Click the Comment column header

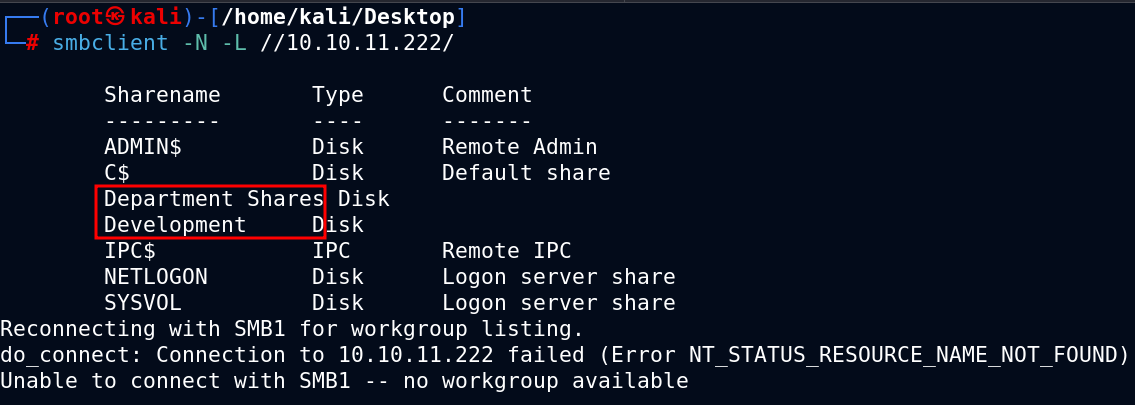pos(487,95)
